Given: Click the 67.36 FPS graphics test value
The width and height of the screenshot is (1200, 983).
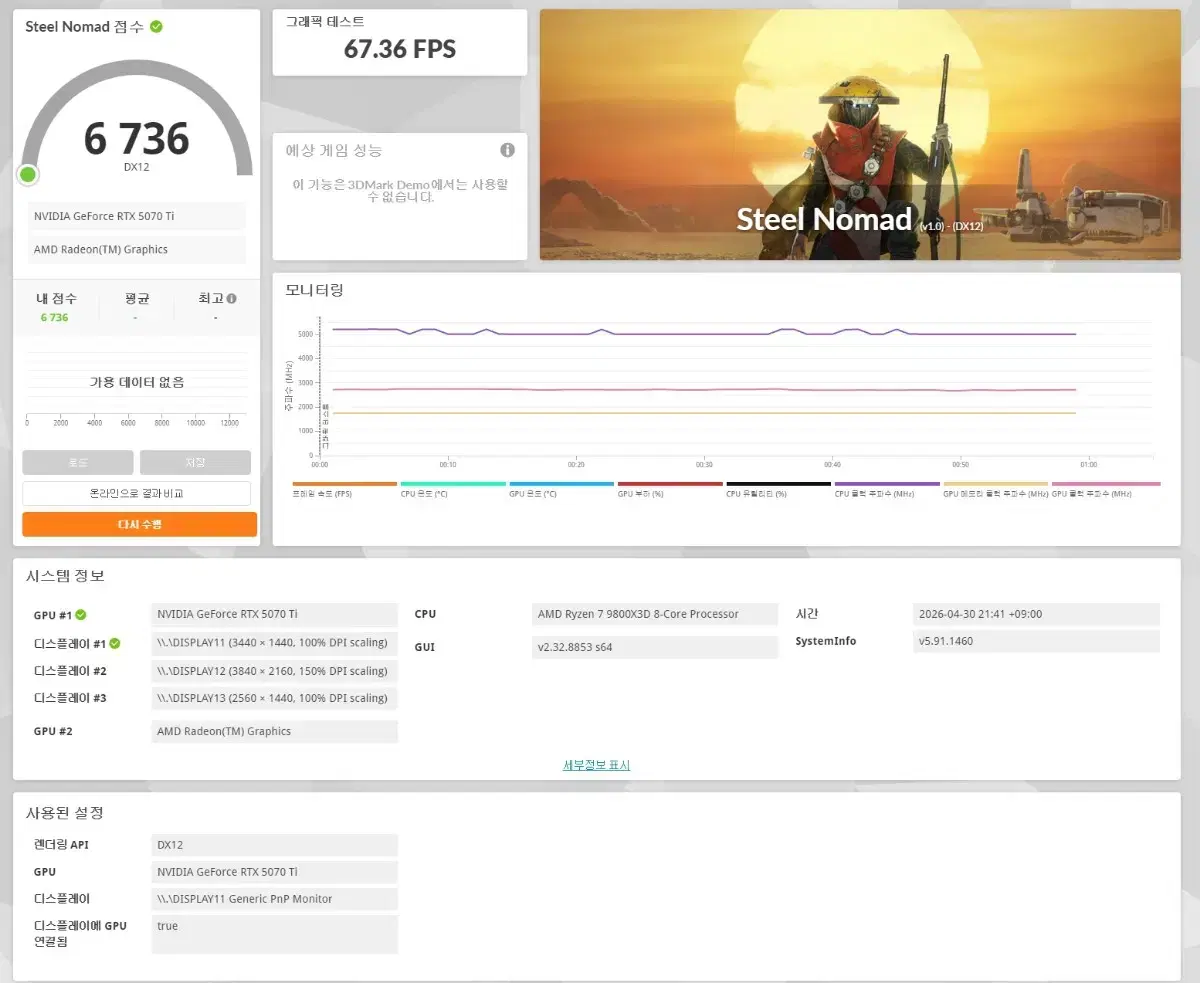Looking at the screenshot, I should (400, 49).
